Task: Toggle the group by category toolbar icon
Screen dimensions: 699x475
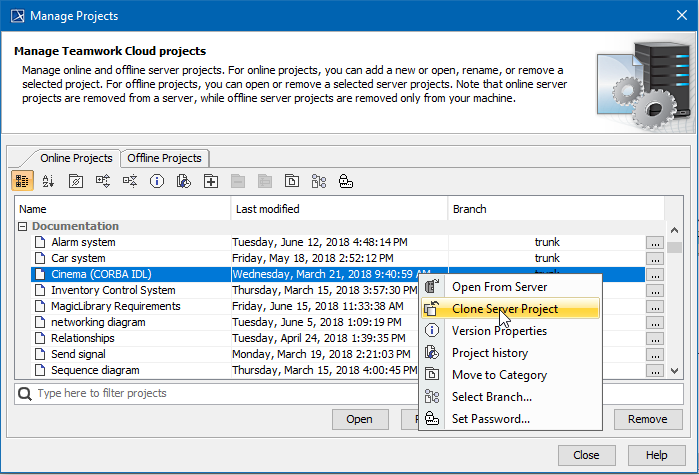Action: click(x=22, y=181)
